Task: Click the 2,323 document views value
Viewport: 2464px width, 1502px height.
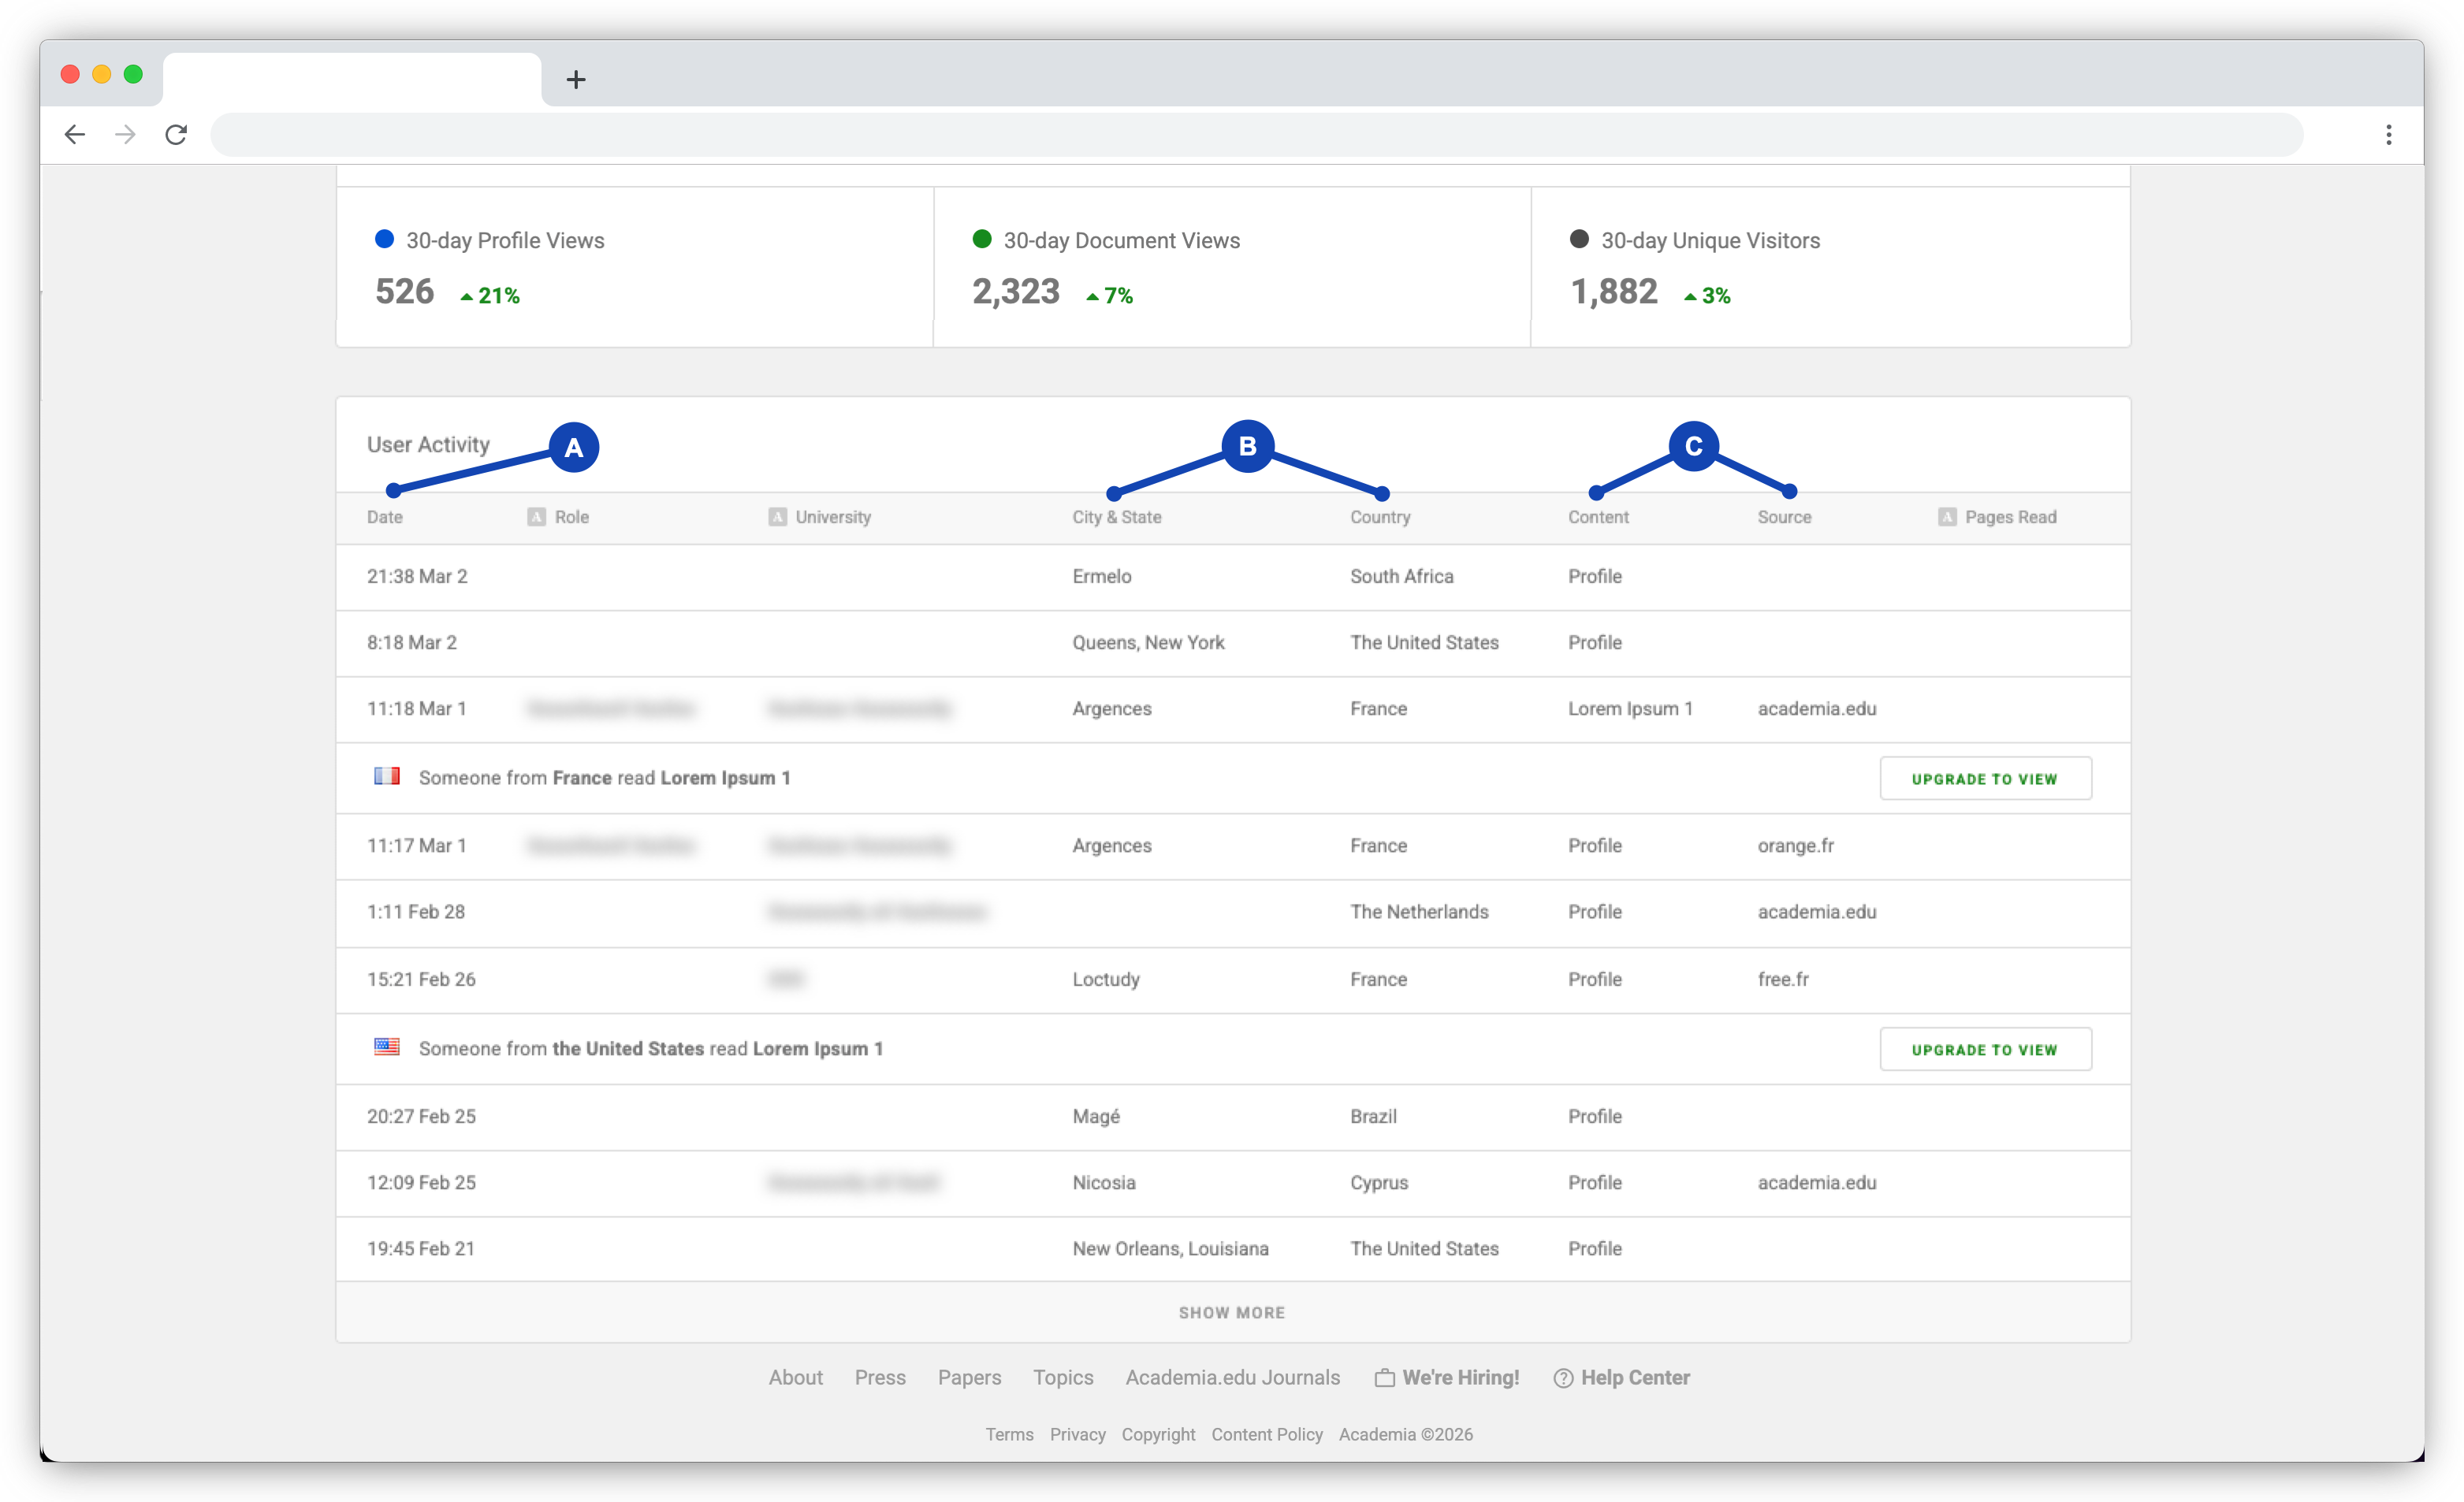Action: point(1015,291)
